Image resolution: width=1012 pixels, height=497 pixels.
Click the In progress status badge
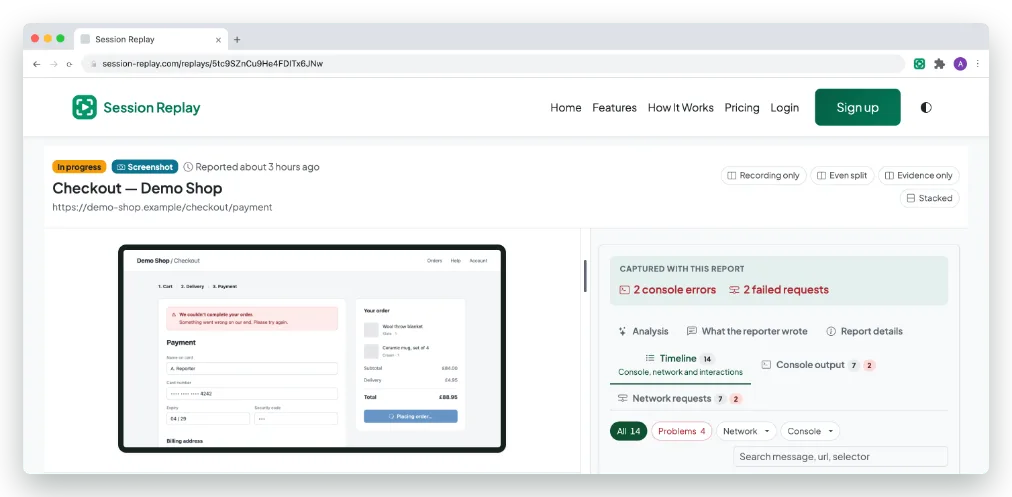click(79, 167)
